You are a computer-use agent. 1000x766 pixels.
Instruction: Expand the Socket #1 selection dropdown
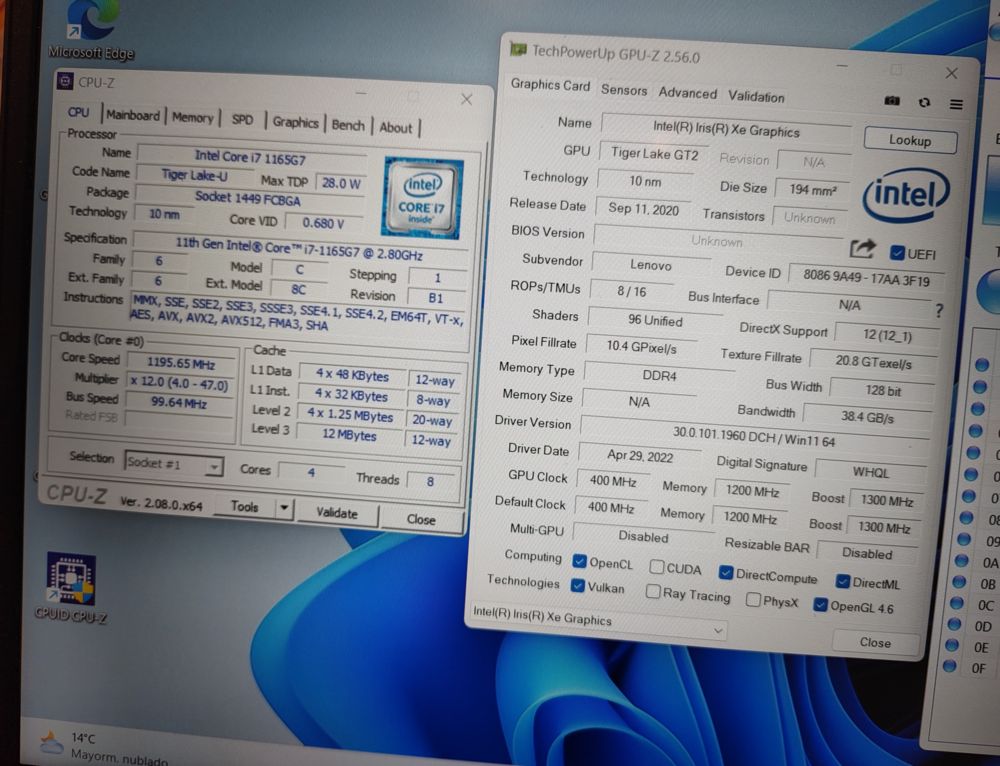(174, 464)
